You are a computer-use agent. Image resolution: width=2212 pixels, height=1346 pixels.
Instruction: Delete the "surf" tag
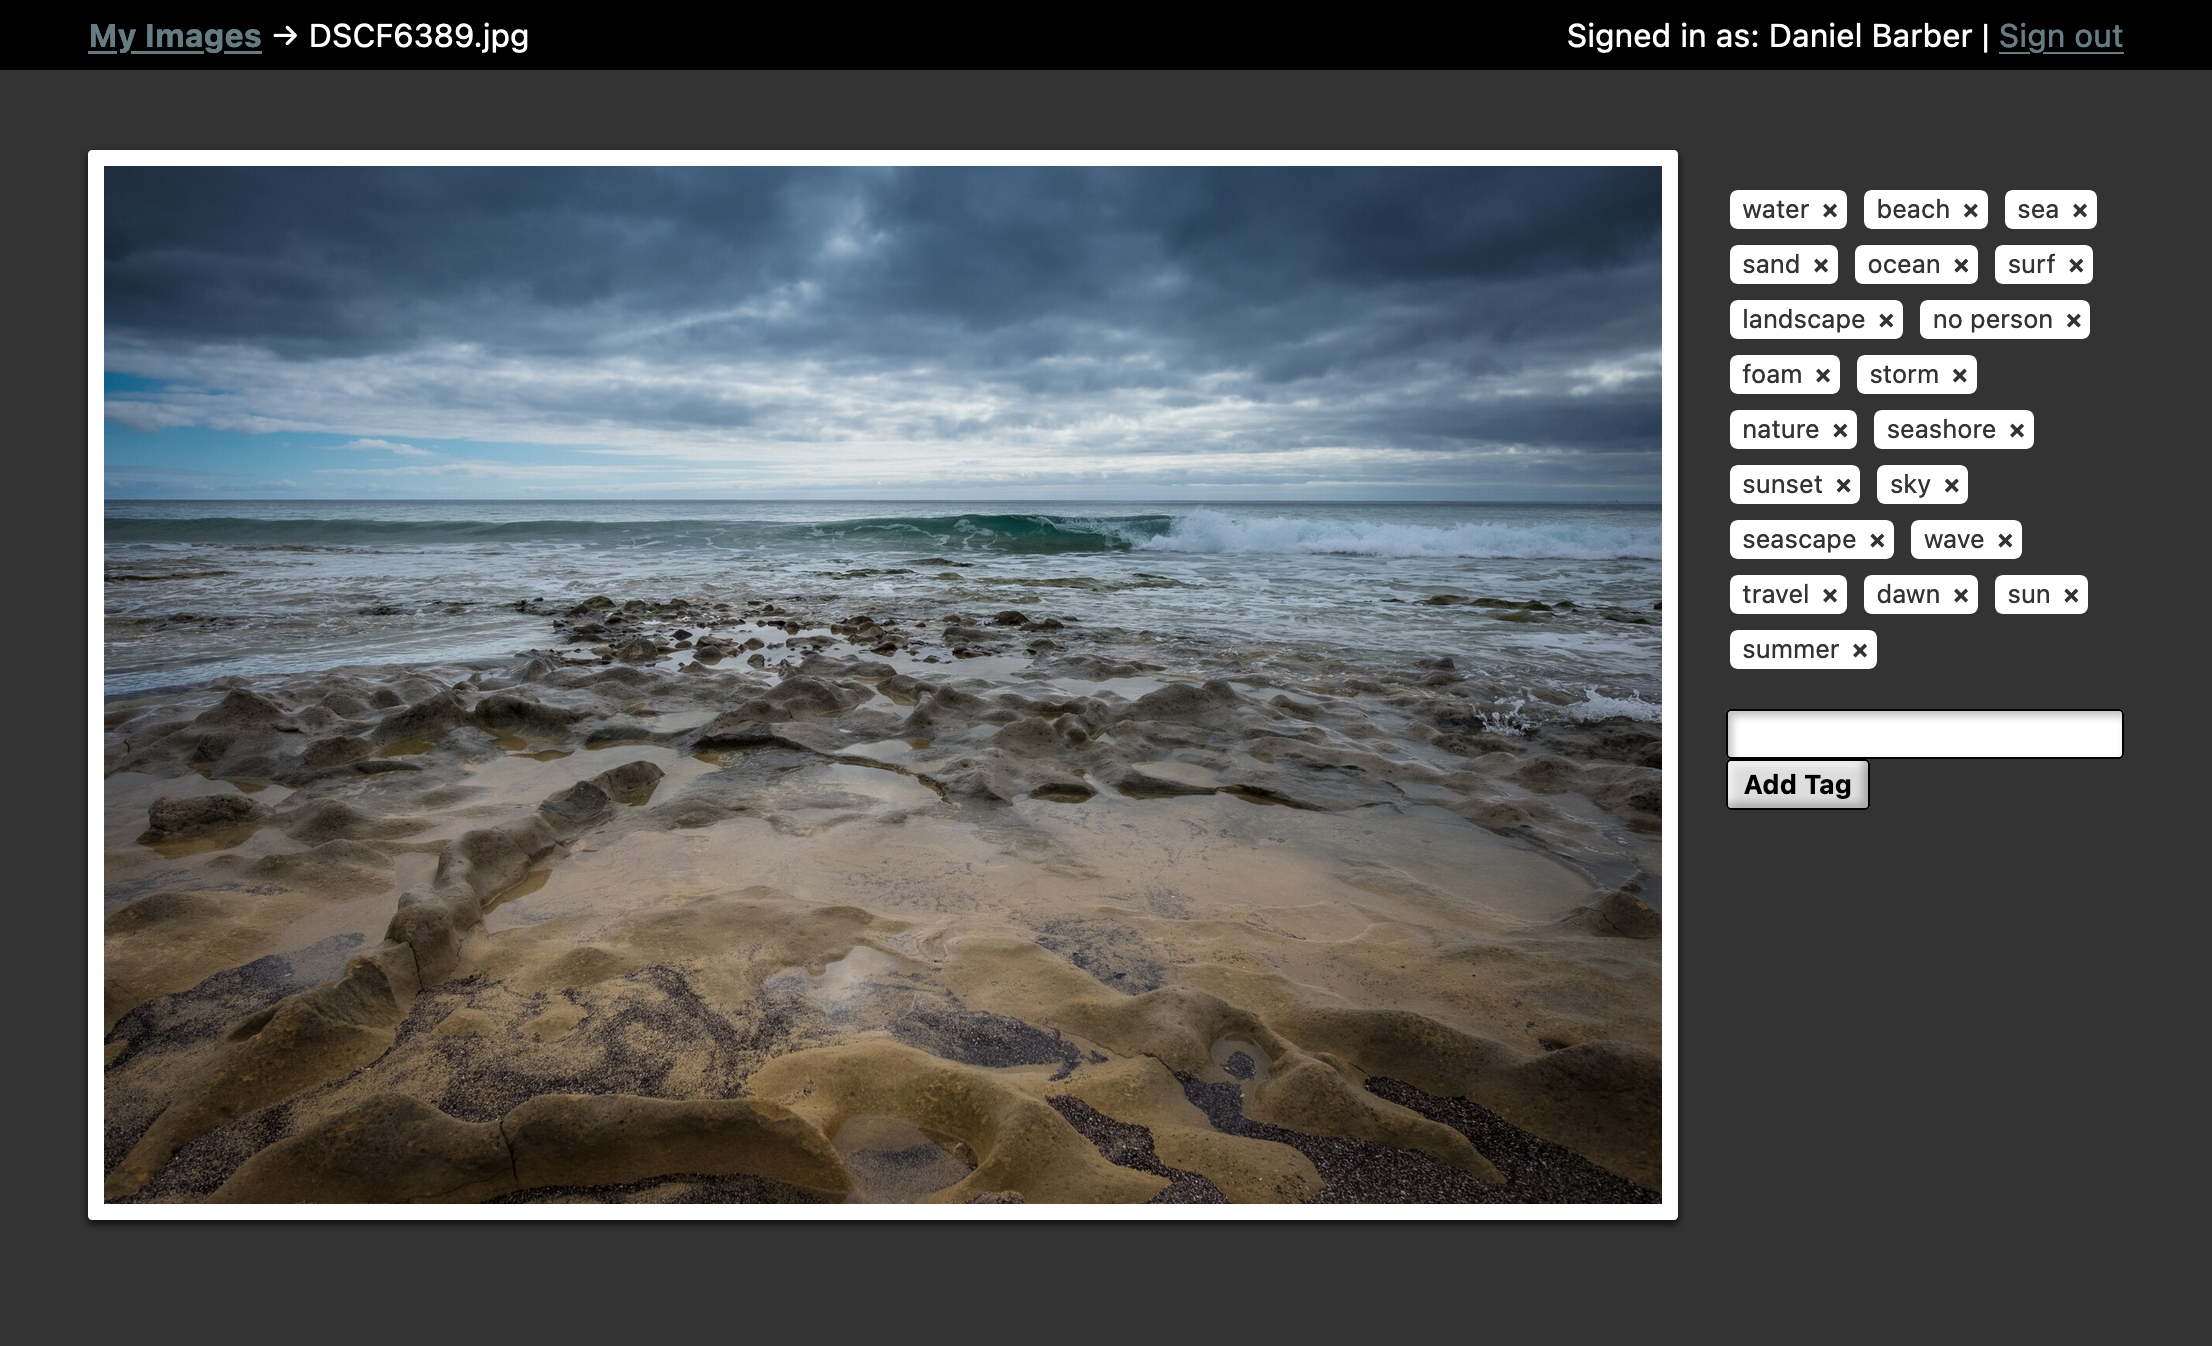2077,264
